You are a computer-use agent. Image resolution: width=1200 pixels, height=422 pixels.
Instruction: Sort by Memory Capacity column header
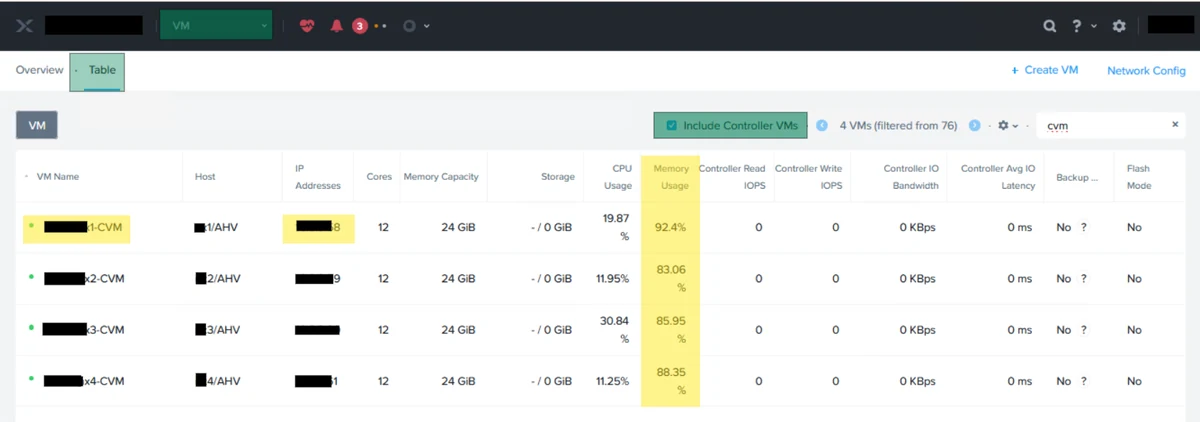point(441,177)
